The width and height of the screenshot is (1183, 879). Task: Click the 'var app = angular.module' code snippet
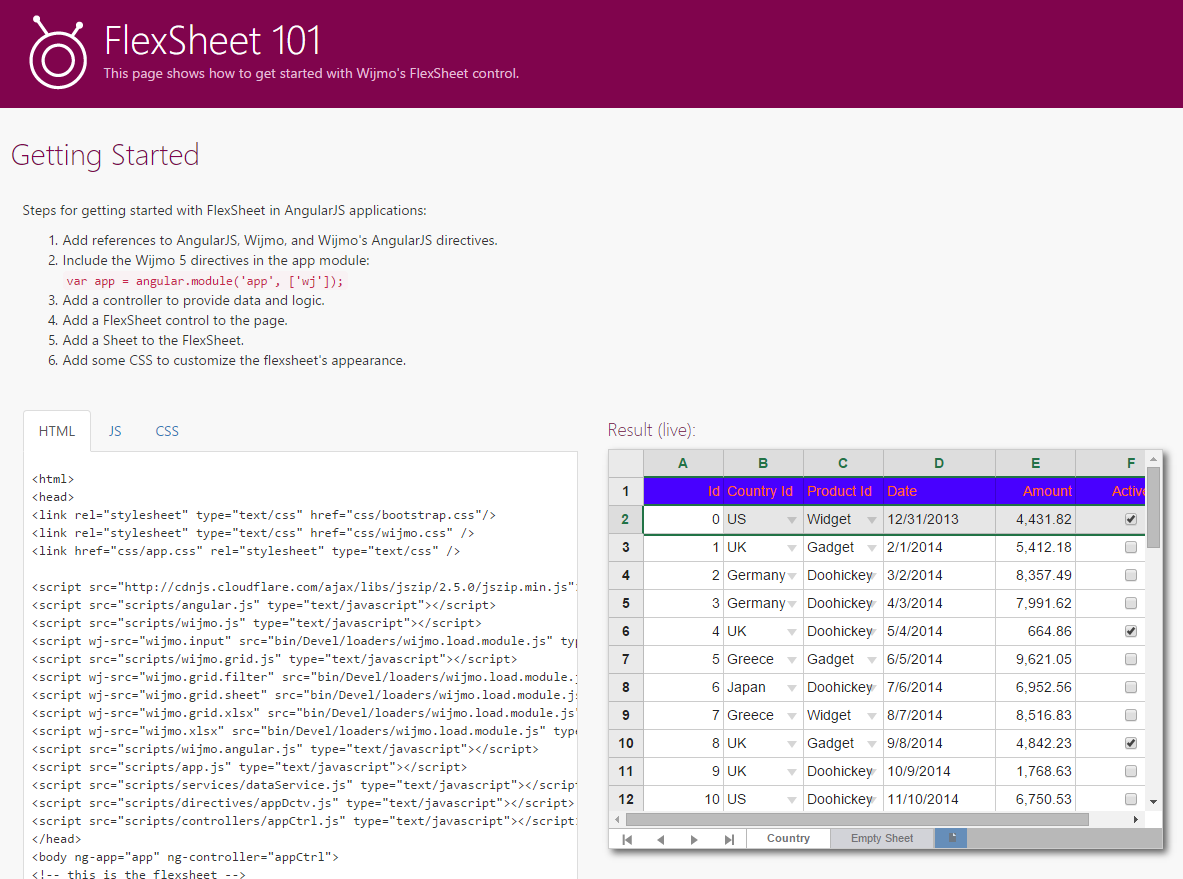click(x=204, y=281)
